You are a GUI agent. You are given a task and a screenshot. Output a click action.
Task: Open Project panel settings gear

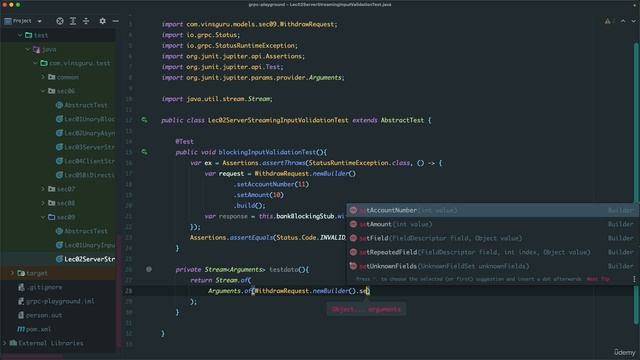point(102,21)
